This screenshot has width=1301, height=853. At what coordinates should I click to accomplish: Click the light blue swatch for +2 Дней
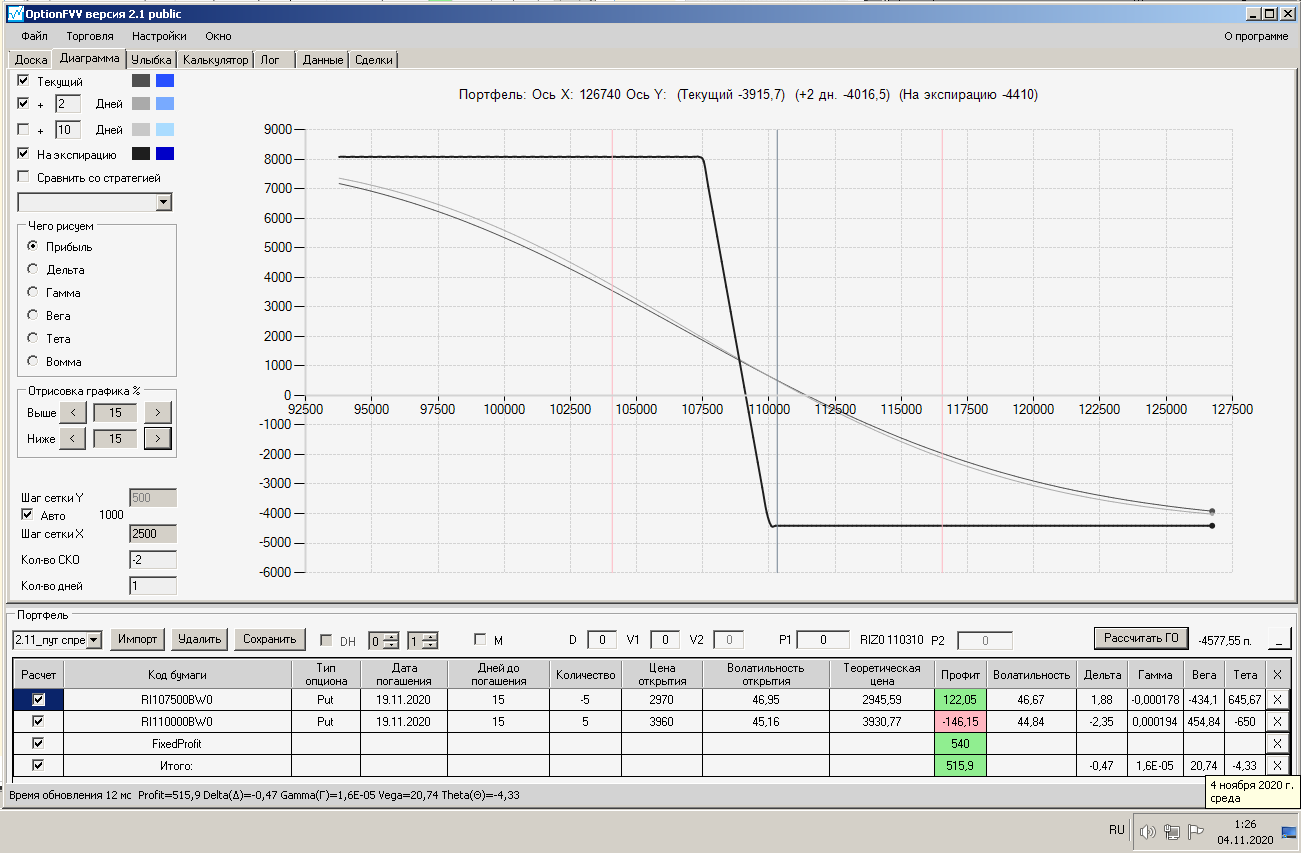tap(165, 104)
